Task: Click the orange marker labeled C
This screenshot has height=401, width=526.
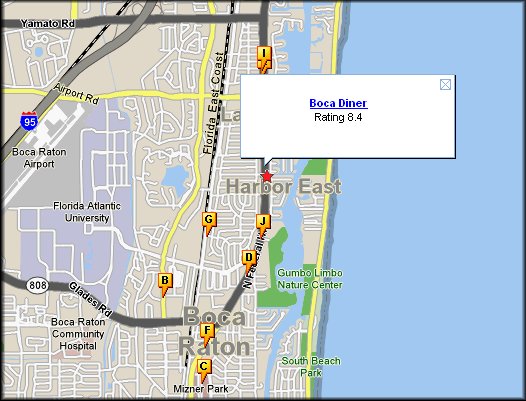Action: [204, 370]
